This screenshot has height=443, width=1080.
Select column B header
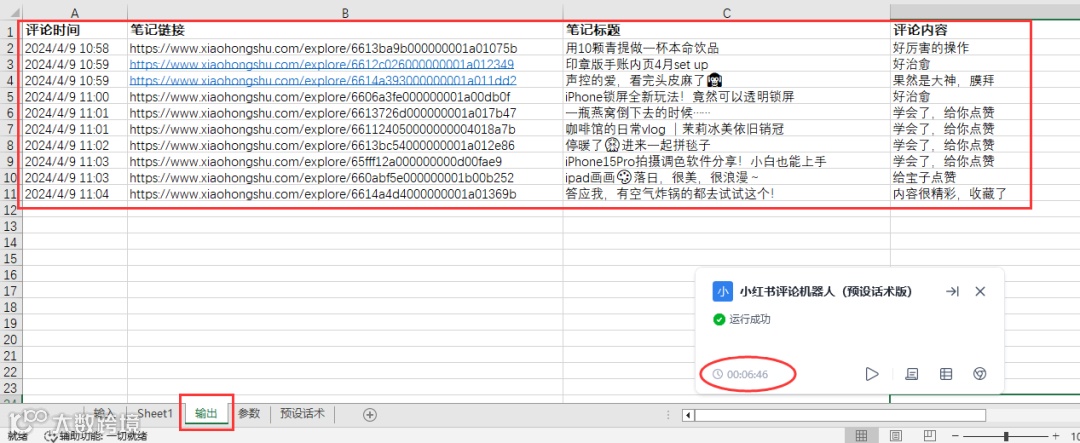click(345, 12)
